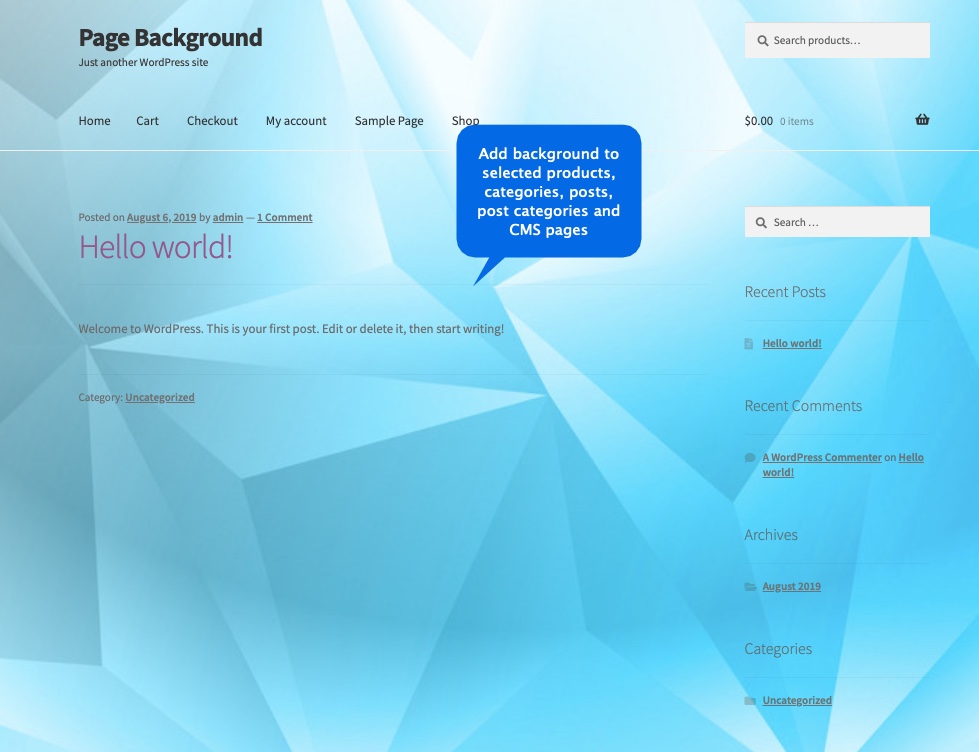
Task: Click the folder icon next to August 2019 archive
Action: pyautogui.click(x=750, y=587)
